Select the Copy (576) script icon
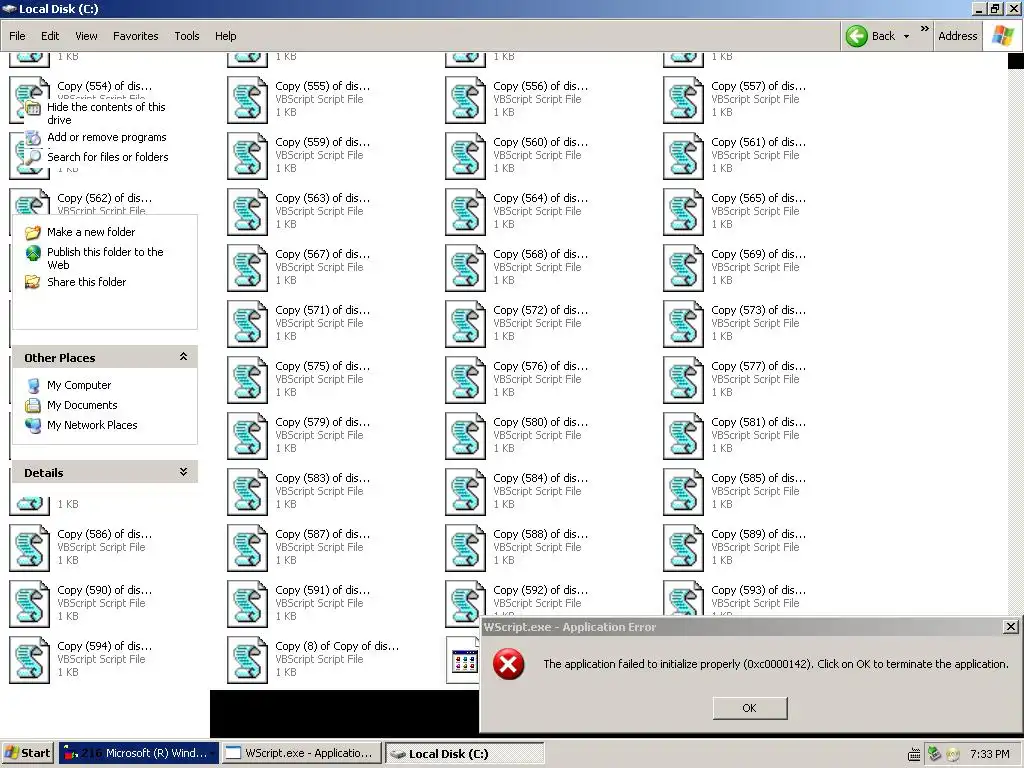 tap(466, 381)
